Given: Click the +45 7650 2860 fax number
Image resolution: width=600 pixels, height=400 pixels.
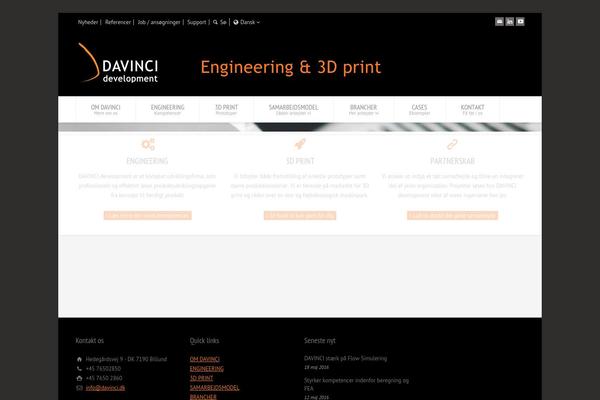Looking at the screenshot, I should click(x=104, y=378).
